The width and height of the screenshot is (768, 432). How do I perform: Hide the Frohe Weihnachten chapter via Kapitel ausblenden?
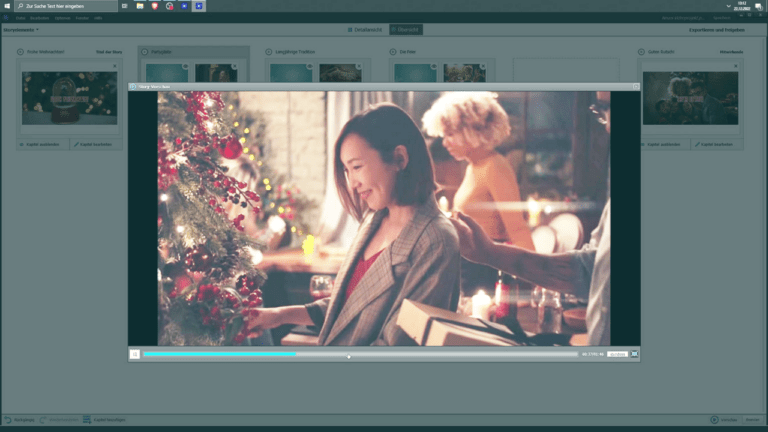[x=43, y=144]
